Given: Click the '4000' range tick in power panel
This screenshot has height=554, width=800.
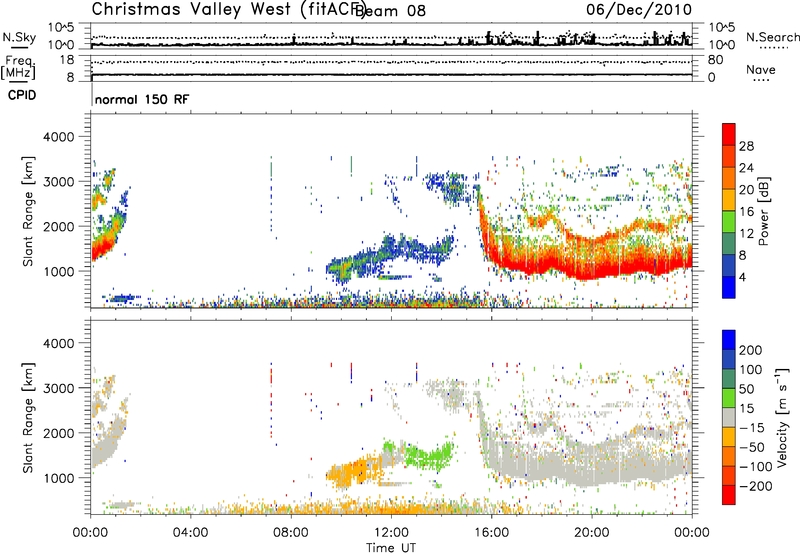Looking at the screenshot, I should [59, 137].
